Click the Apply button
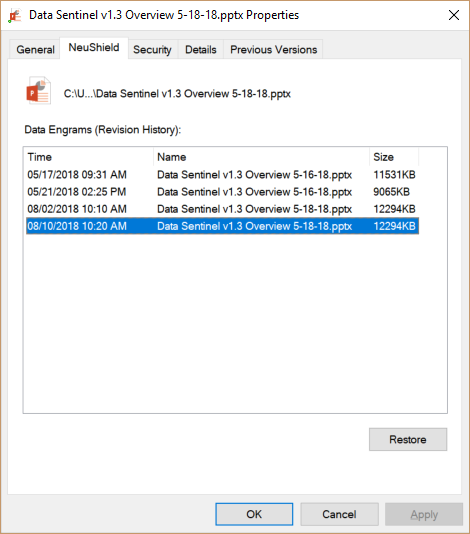The height and width of the screenshot is (534, 470). (x=424, y=514)
